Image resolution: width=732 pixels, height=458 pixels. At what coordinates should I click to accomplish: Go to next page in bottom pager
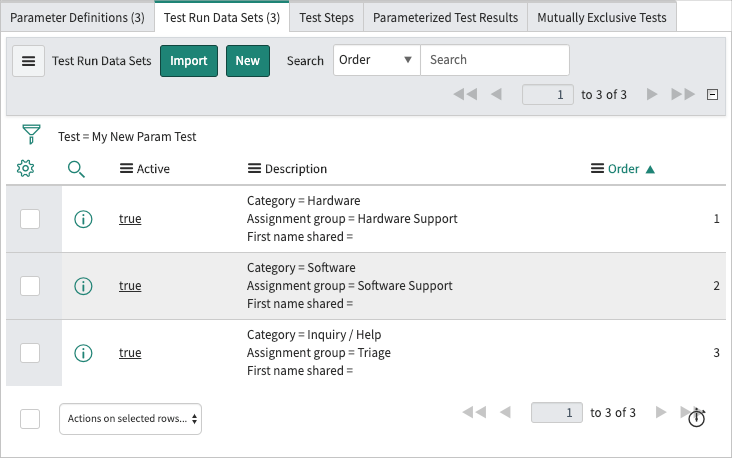(x=661, y=412)
